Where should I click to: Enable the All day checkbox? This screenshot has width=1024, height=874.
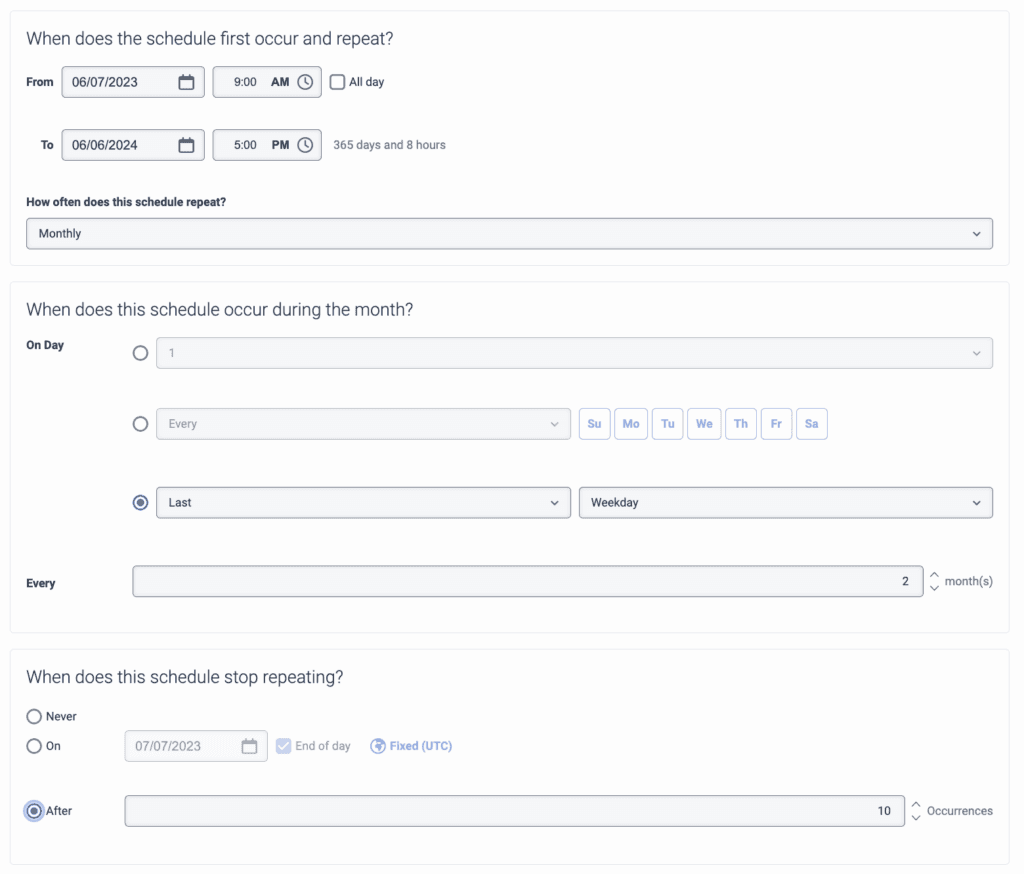click(x=338, y=82)
